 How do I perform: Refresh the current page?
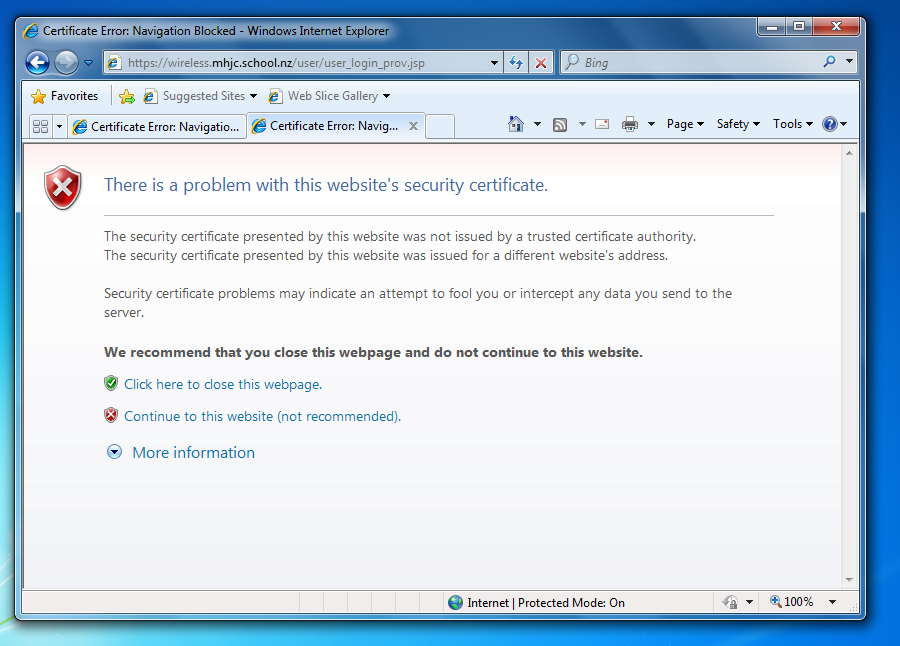pos(516,62)
